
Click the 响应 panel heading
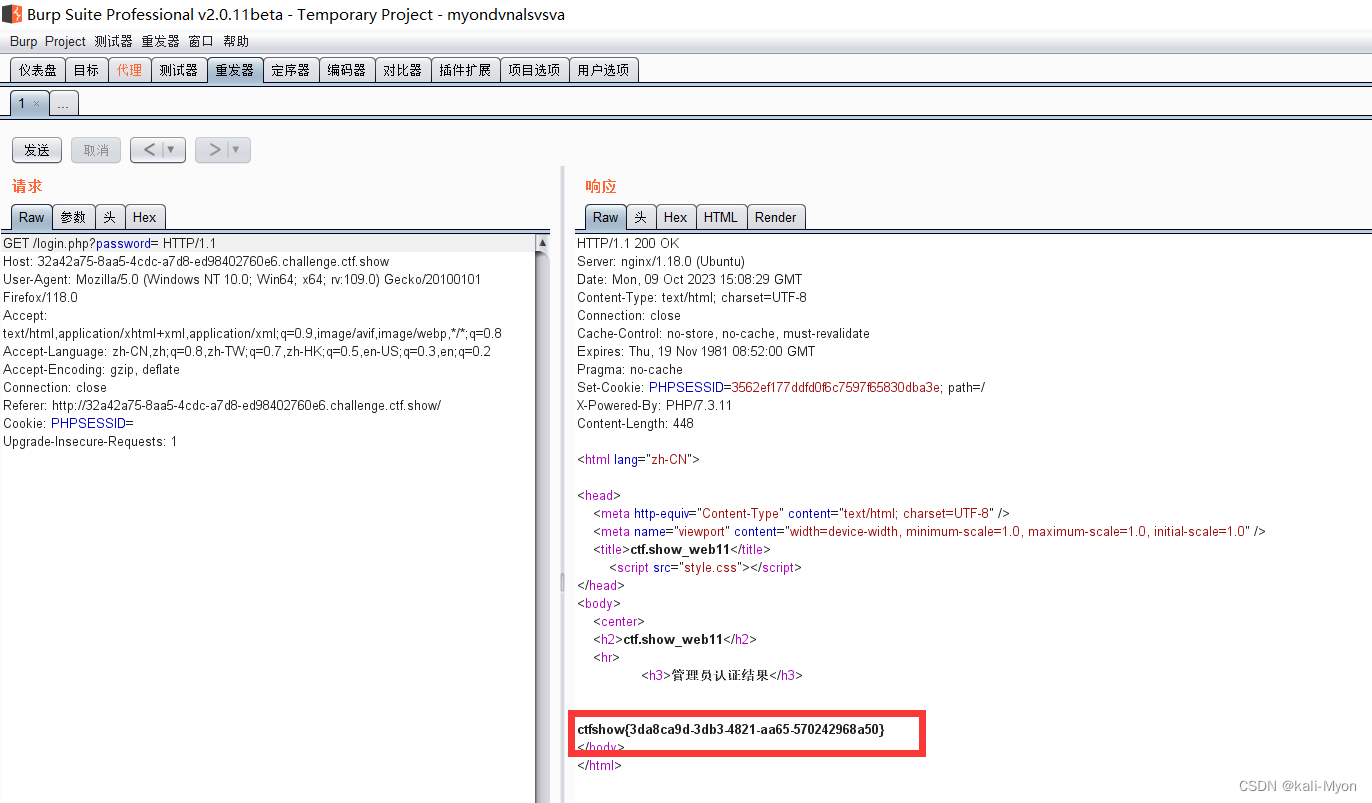tap(601, 186)
